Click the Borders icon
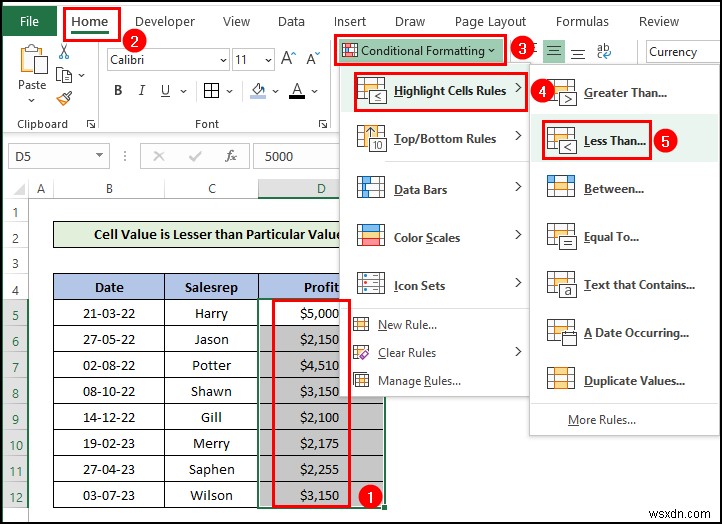The width and height of the screenshot is (722, 524). (211, 91)
